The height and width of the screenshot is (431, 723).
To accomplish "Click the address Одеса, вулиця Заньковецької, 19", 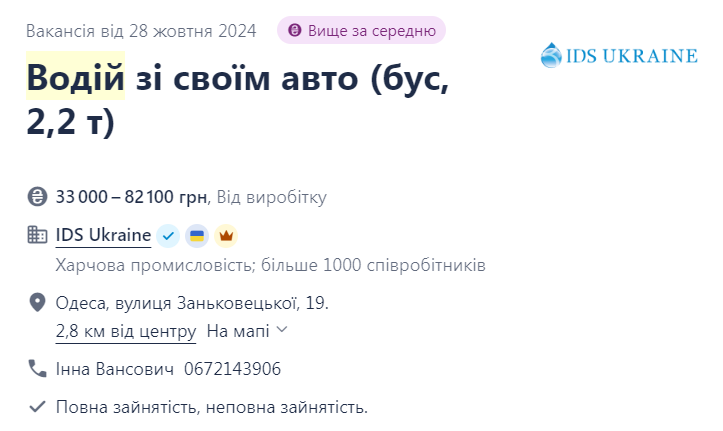I will 192,303.
